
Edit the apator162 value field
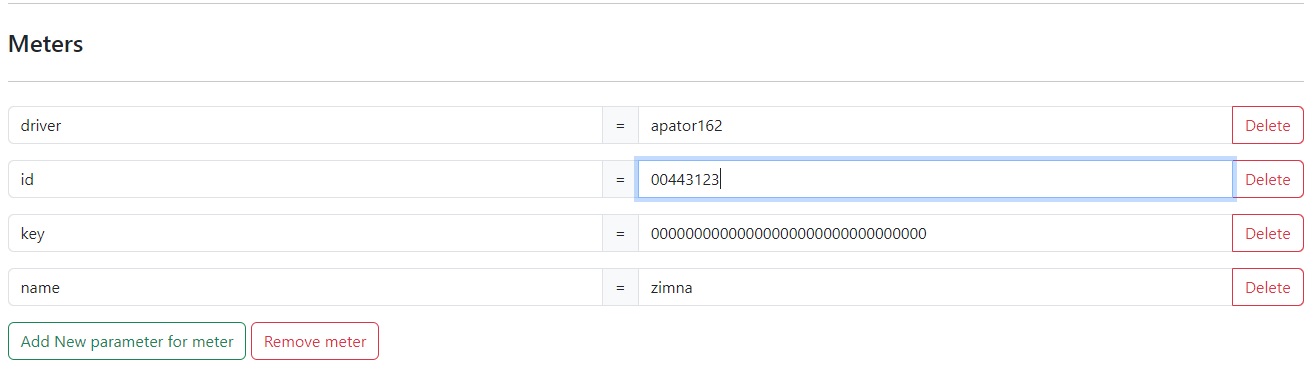pyautogui.click(x=935, y=126)
